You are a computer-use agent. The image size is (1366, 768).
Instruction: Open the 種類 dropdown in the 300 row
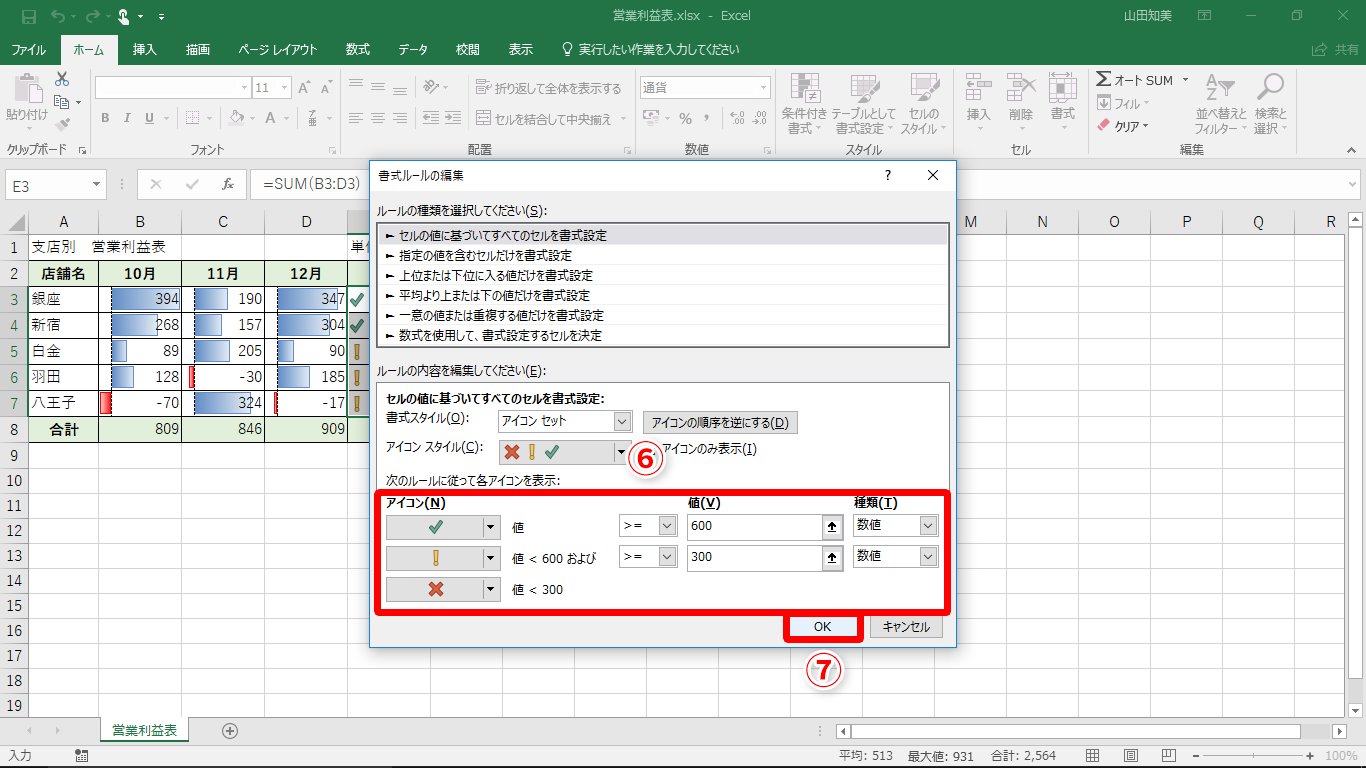[x=929, y=557]
